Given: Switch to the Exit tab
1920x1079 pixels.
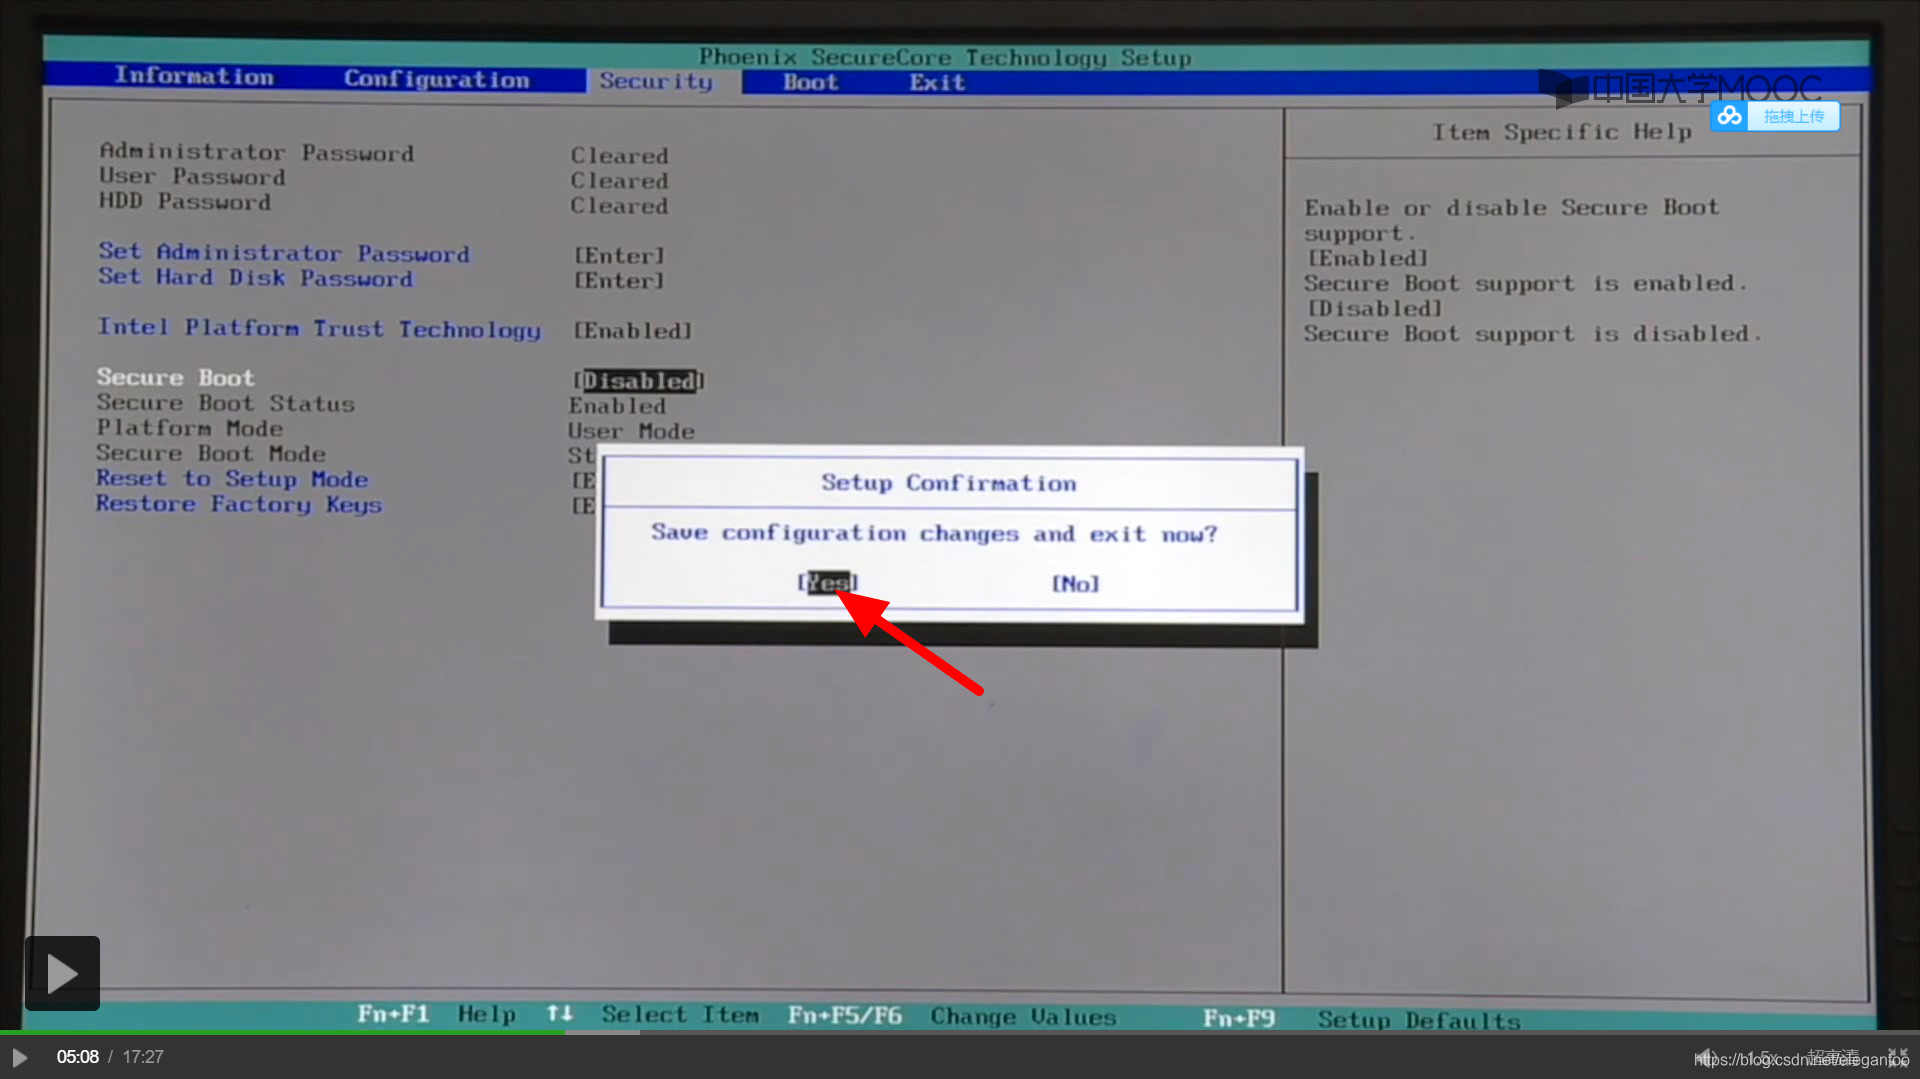Looking at the screenshot, I should [x=937, y=82].
